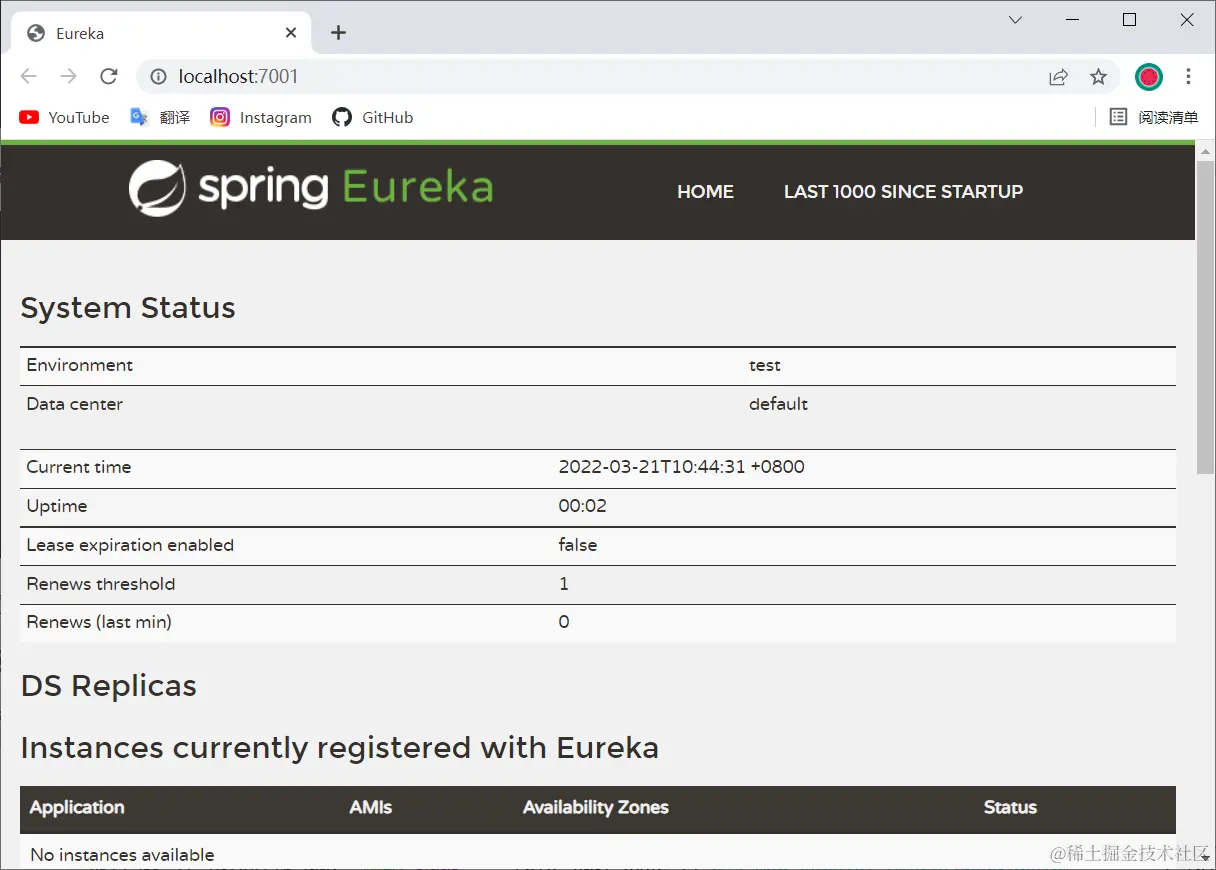1216x870 pixels.
Task: Click the Availability Zones column header
Action: (596, 807)
